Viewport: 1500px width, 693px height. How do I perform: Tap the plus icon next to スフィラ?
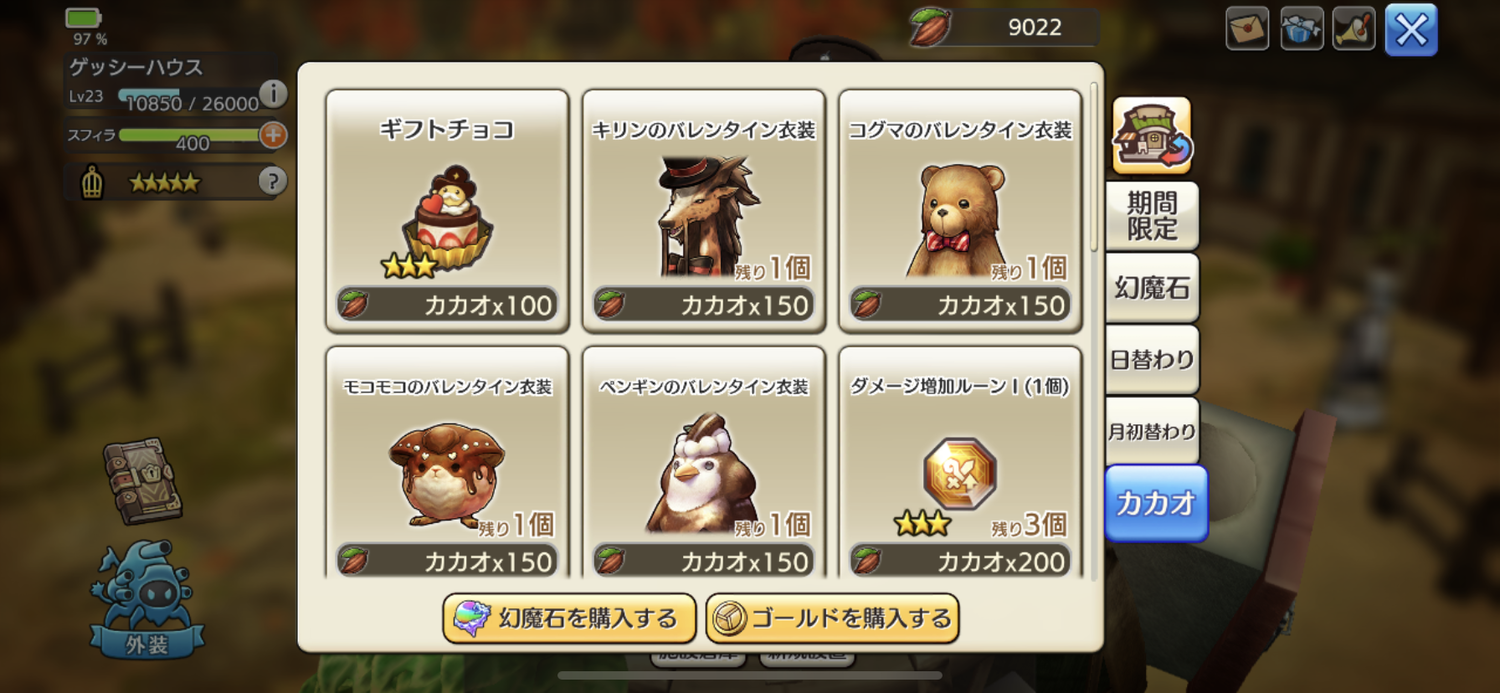pos(273,135)
